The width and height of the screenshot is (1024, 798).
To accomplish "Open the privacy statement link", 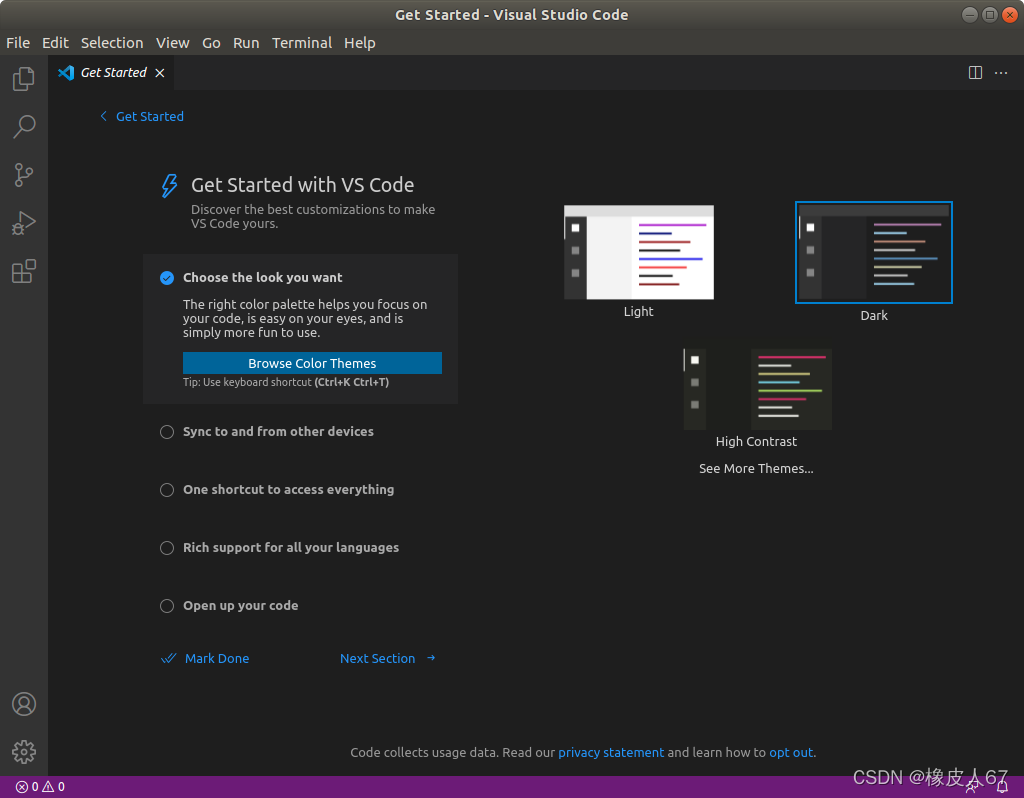I will [611, 752].
